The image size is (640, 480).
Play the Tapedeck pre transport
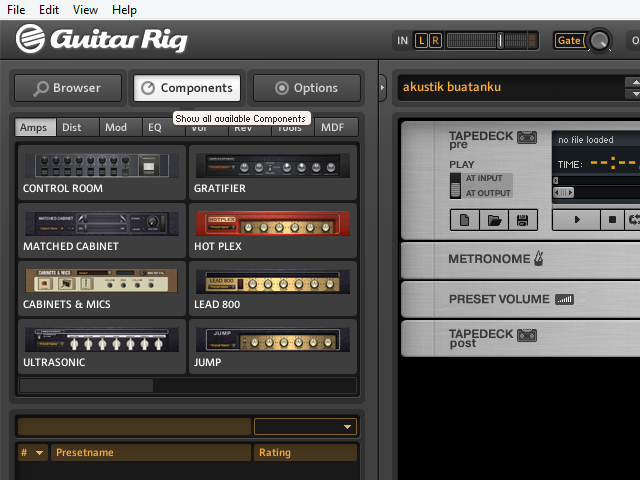coord(576,220)
